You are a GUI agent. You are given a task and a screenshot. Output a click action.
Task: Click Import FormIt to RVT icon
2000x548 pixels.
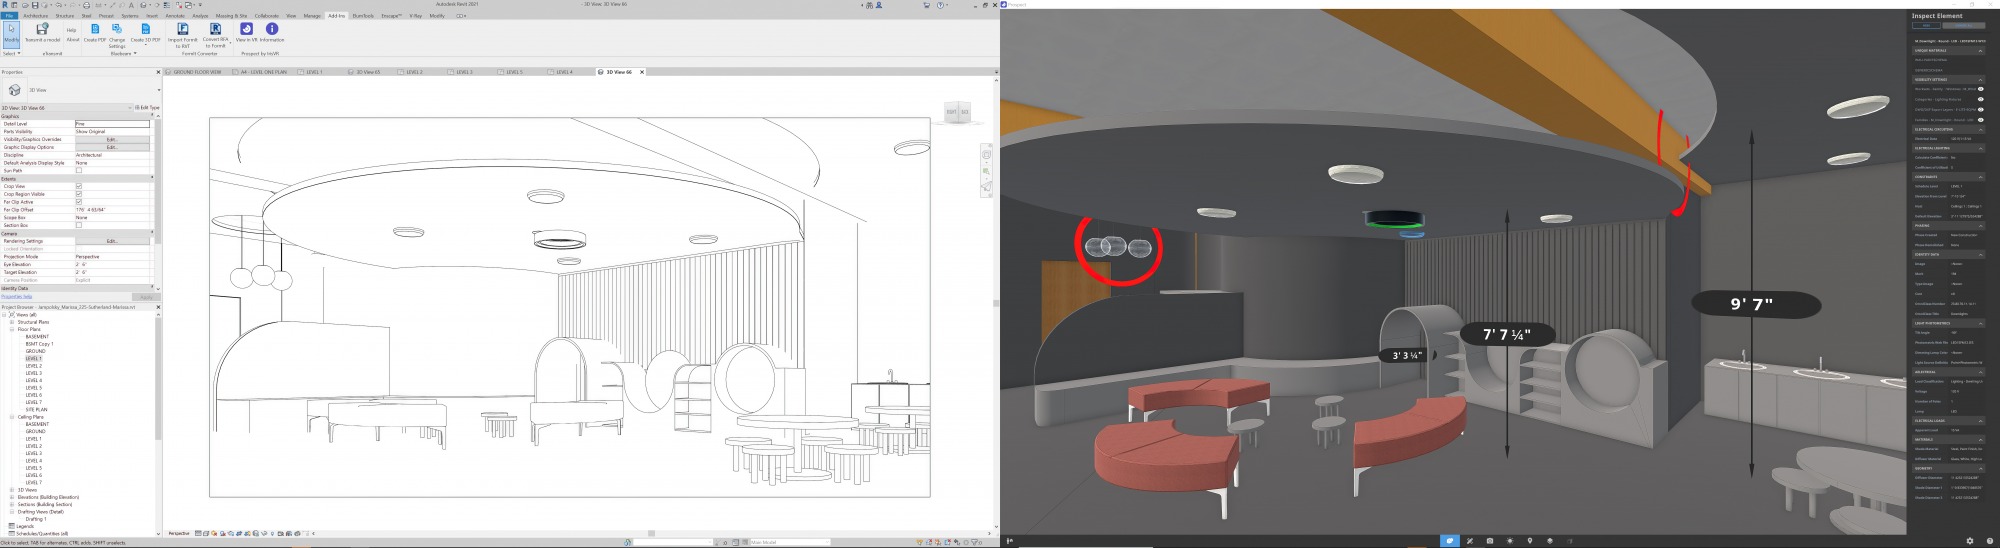183,30
